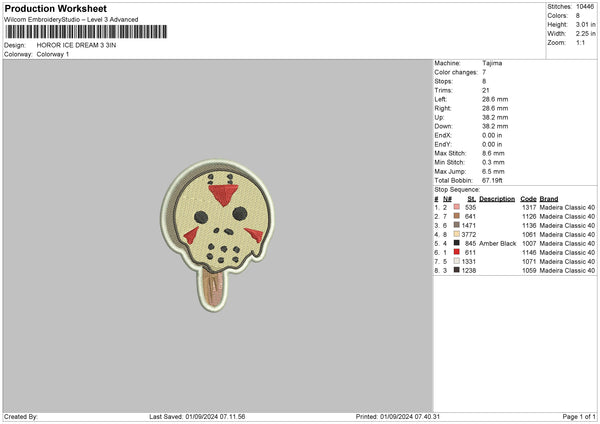600x424 pixels.
Task: Click the 'Description' column header
Action: [x=497, y=199]
